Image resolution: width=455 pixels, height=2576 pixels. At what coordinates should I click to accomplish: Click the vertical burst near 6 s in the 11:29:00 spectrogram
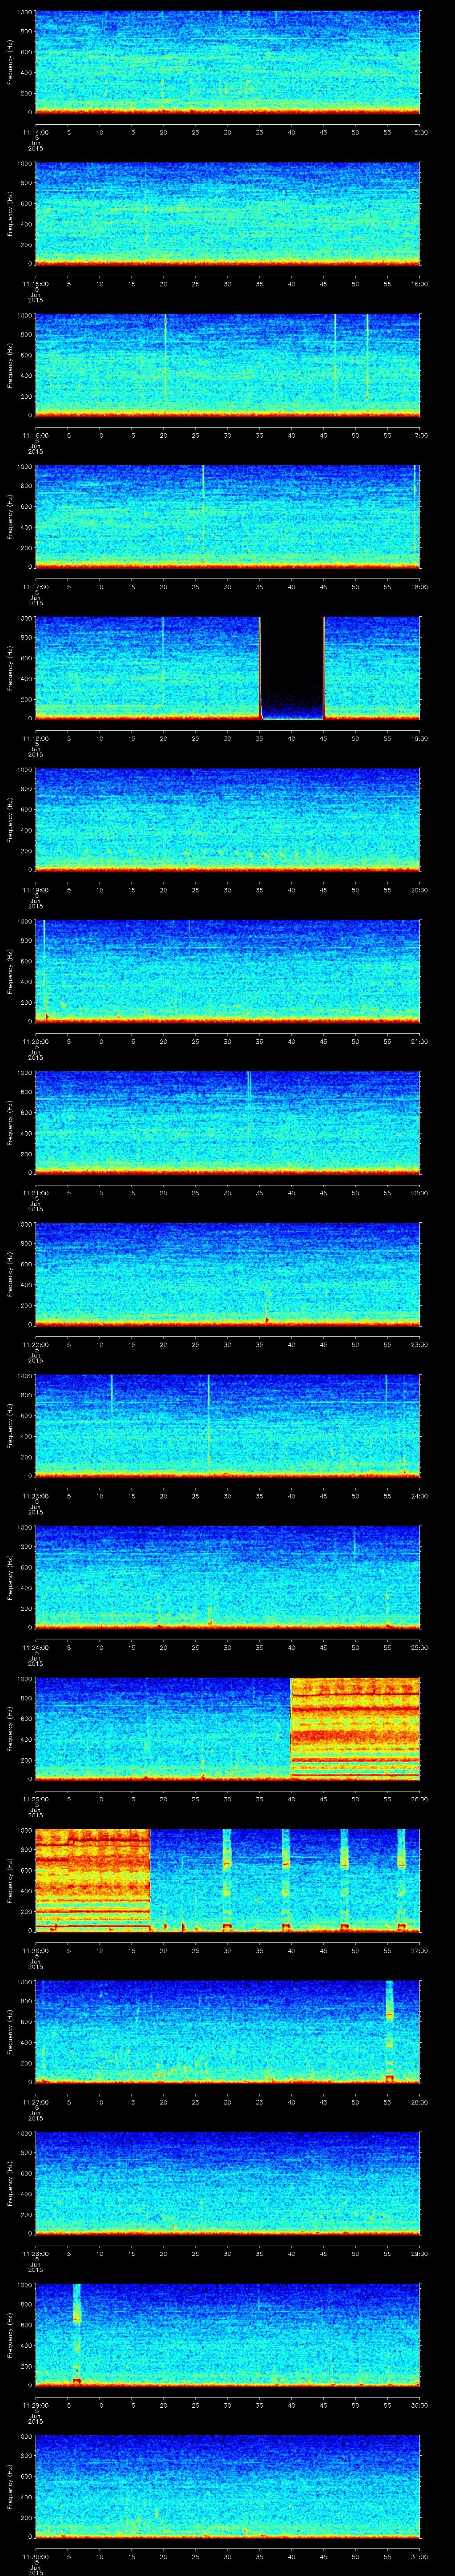[x=77, y=2334]
